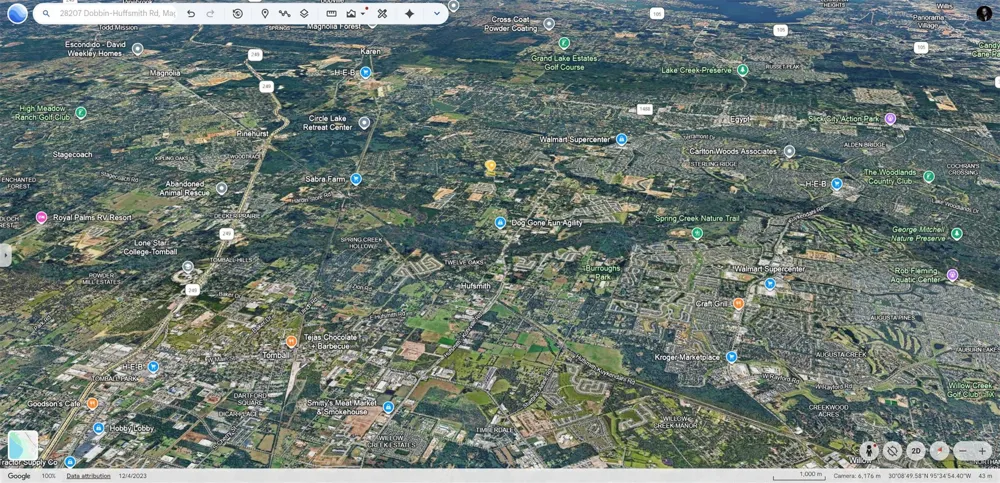Click the Kroger Marketplace store marker

coord(732,357)
